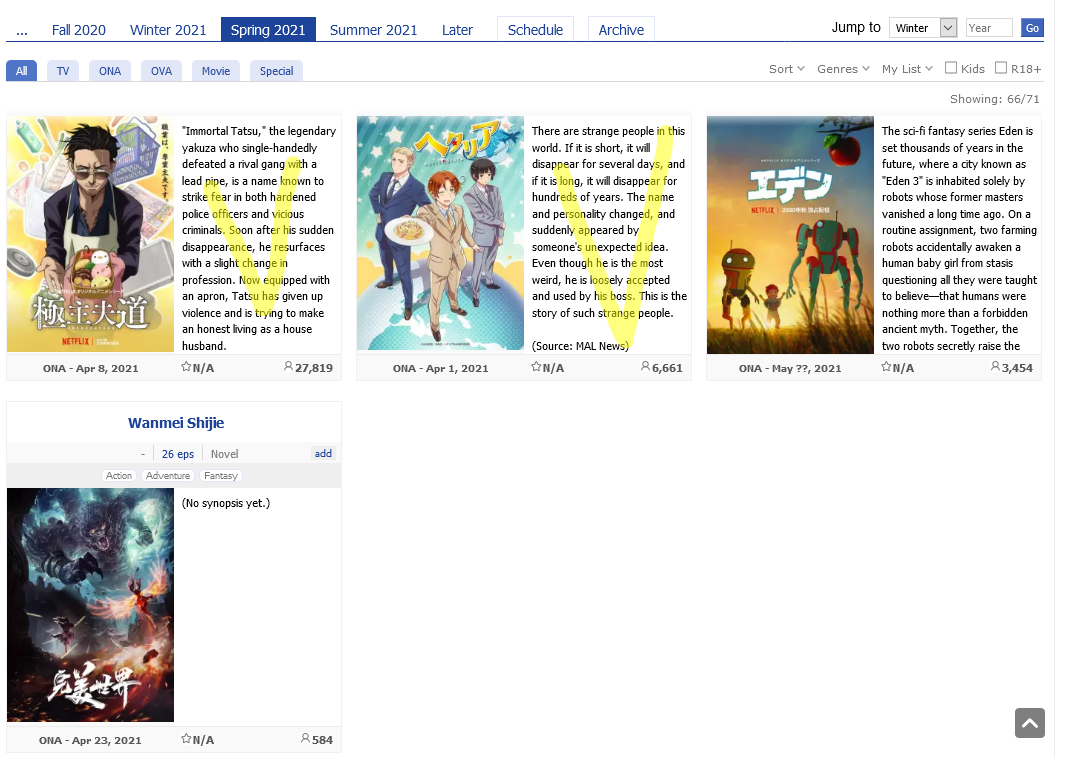
Task: Click the "ONA - May ??, 2021" date text
Action: pyautogui.click(x=790, y=368)
